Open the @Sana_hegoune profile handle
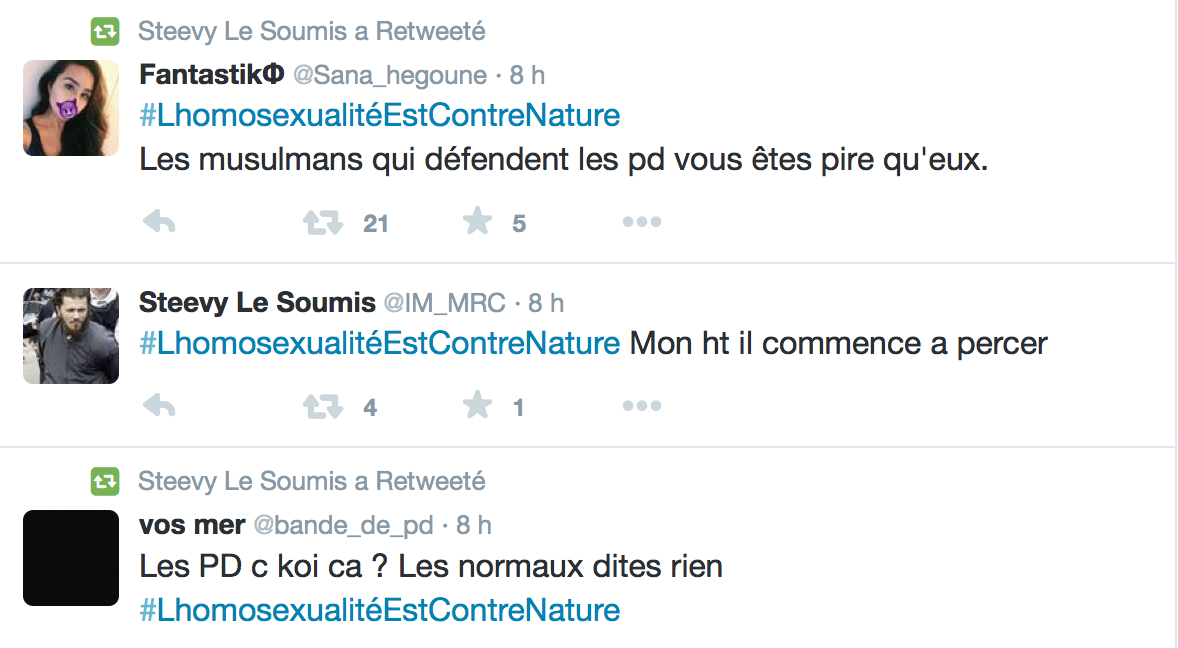The width and height of the screenshot is (1178, 648). 390,75
